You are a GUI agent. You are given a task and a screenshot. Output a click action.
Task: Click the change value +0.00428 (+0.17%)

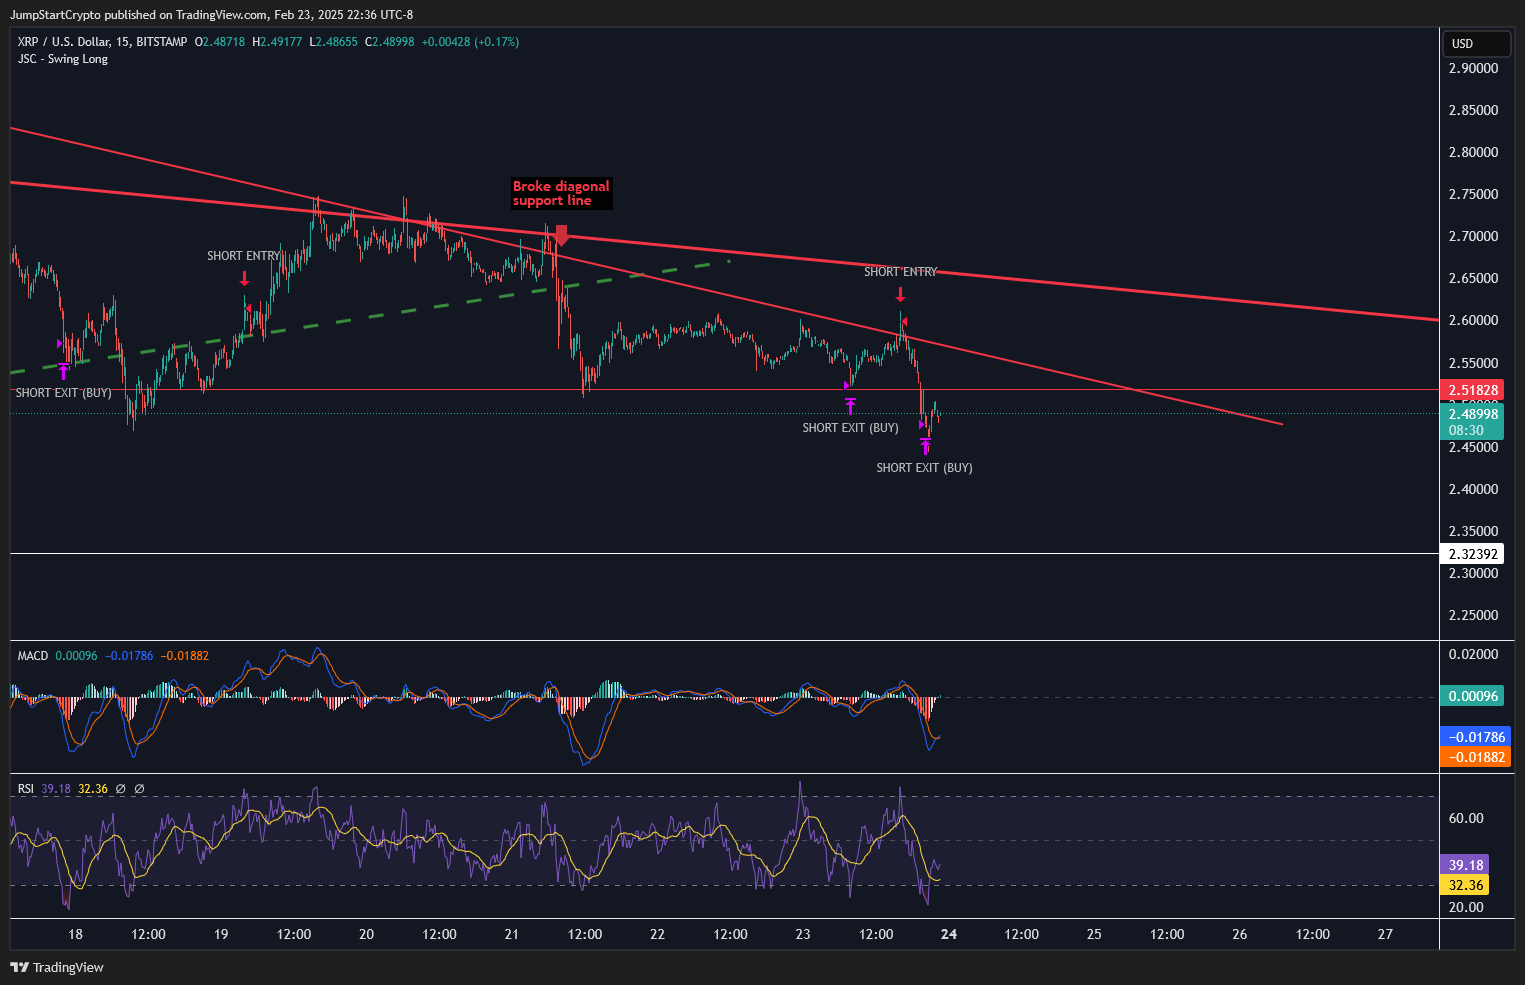(470, 42)
